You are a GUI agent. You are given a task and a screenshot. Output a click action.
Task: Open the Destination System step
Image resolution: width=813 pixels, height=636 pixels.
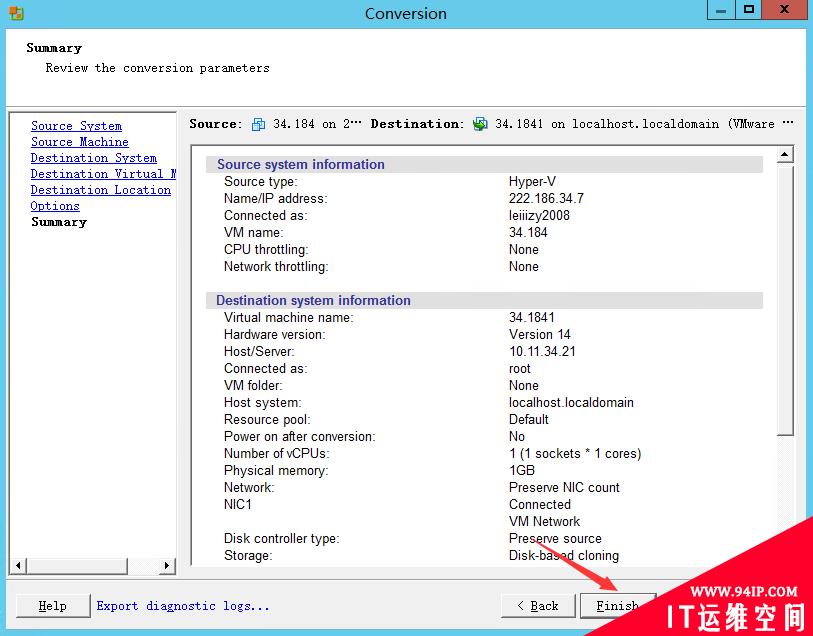93,158
